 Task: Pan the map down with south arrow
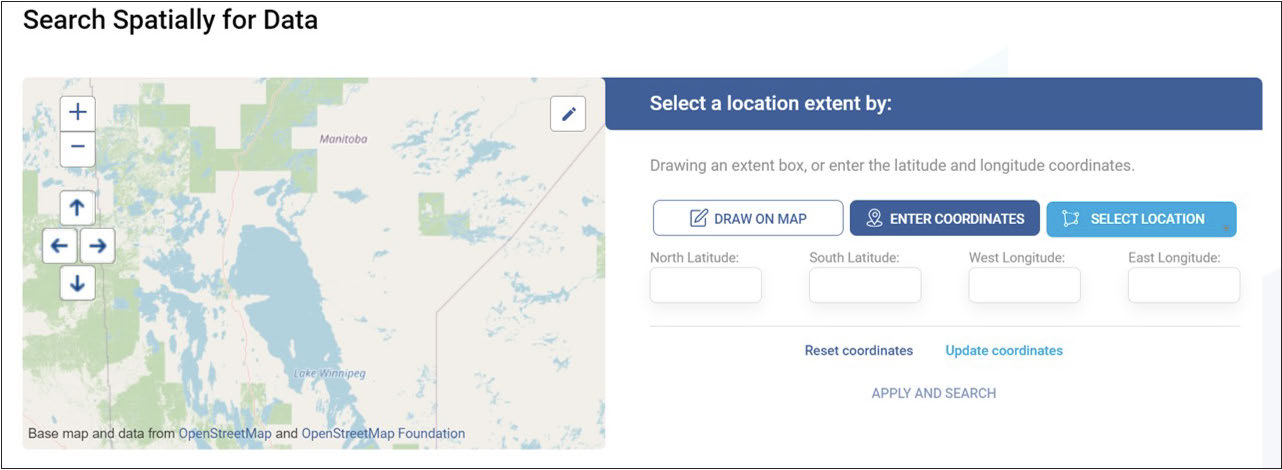(x=78, y=283)
